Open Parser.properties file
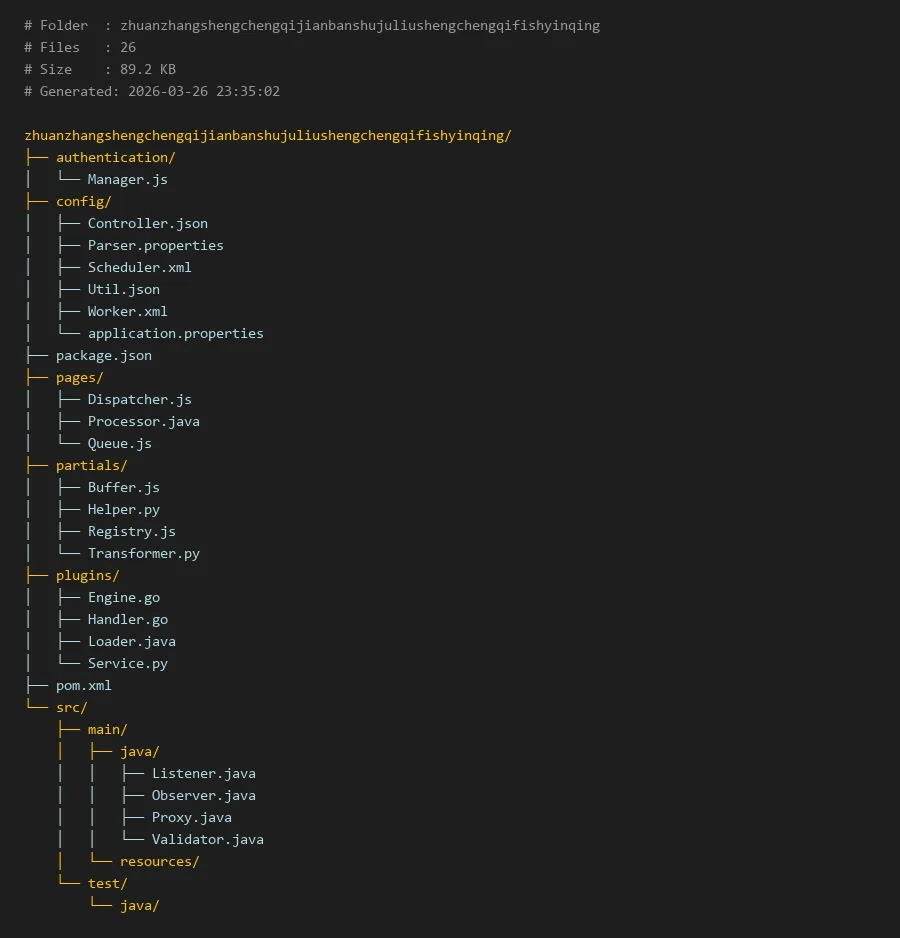 point(155,245)
